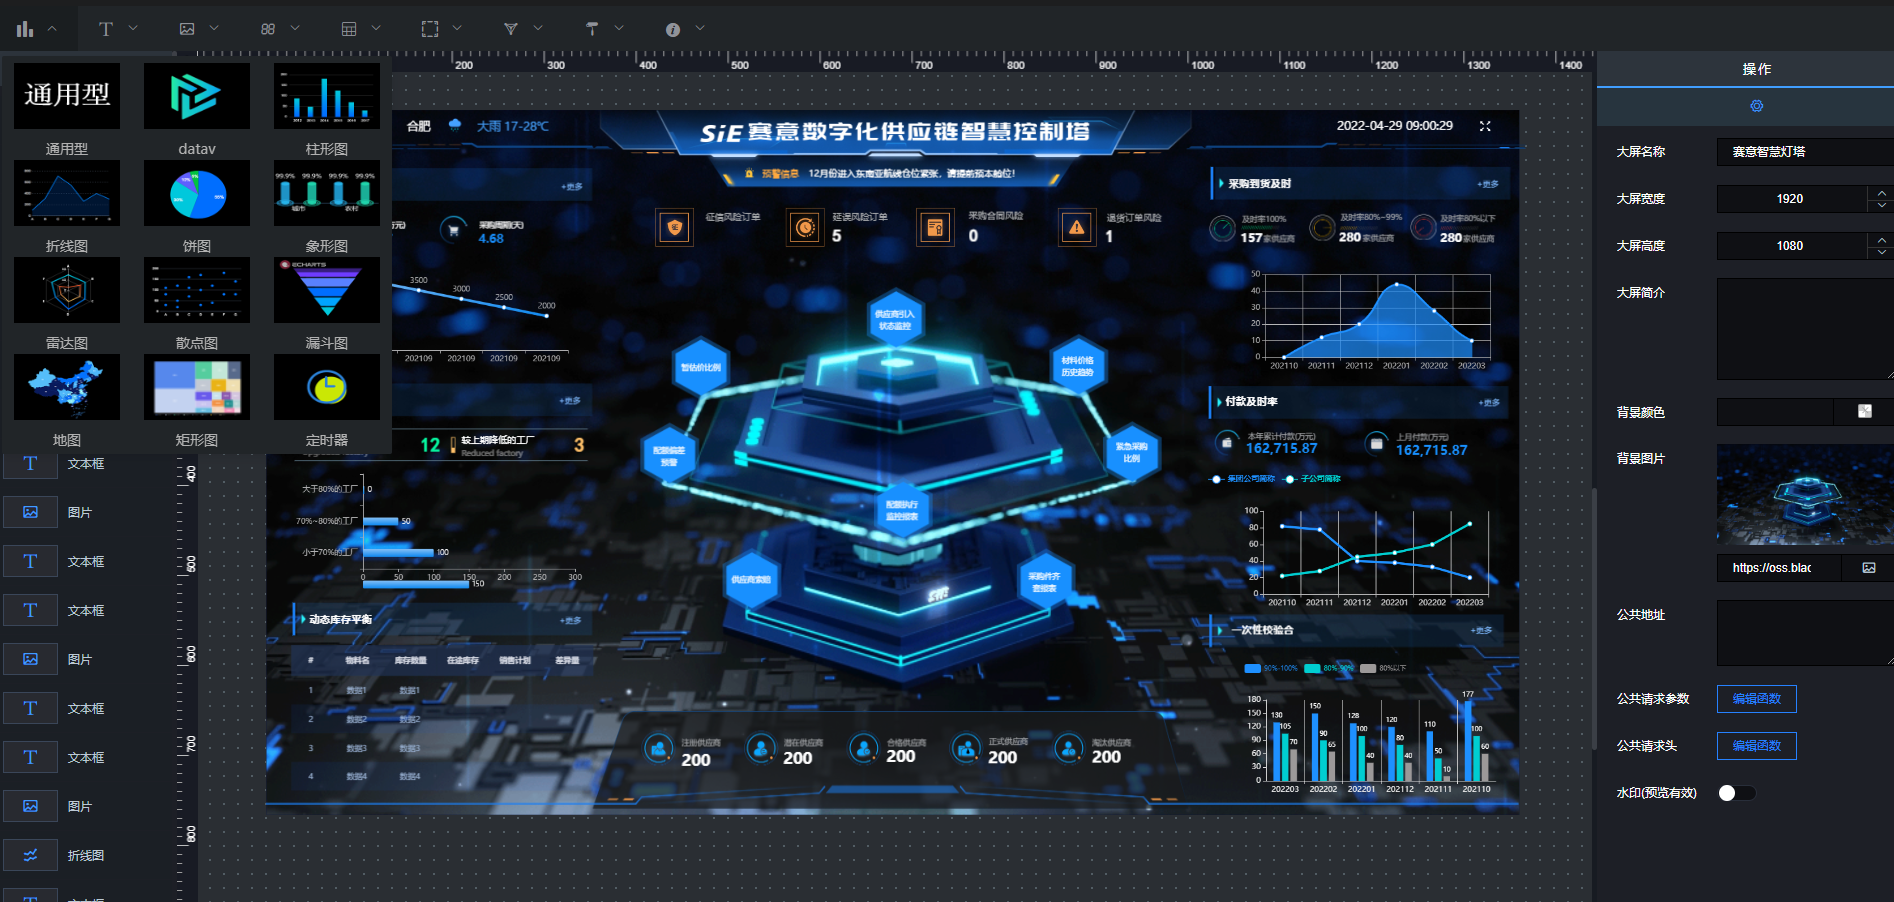
Task: Open the image components icon in the toolbar
Action: click(x=187, y=29)
